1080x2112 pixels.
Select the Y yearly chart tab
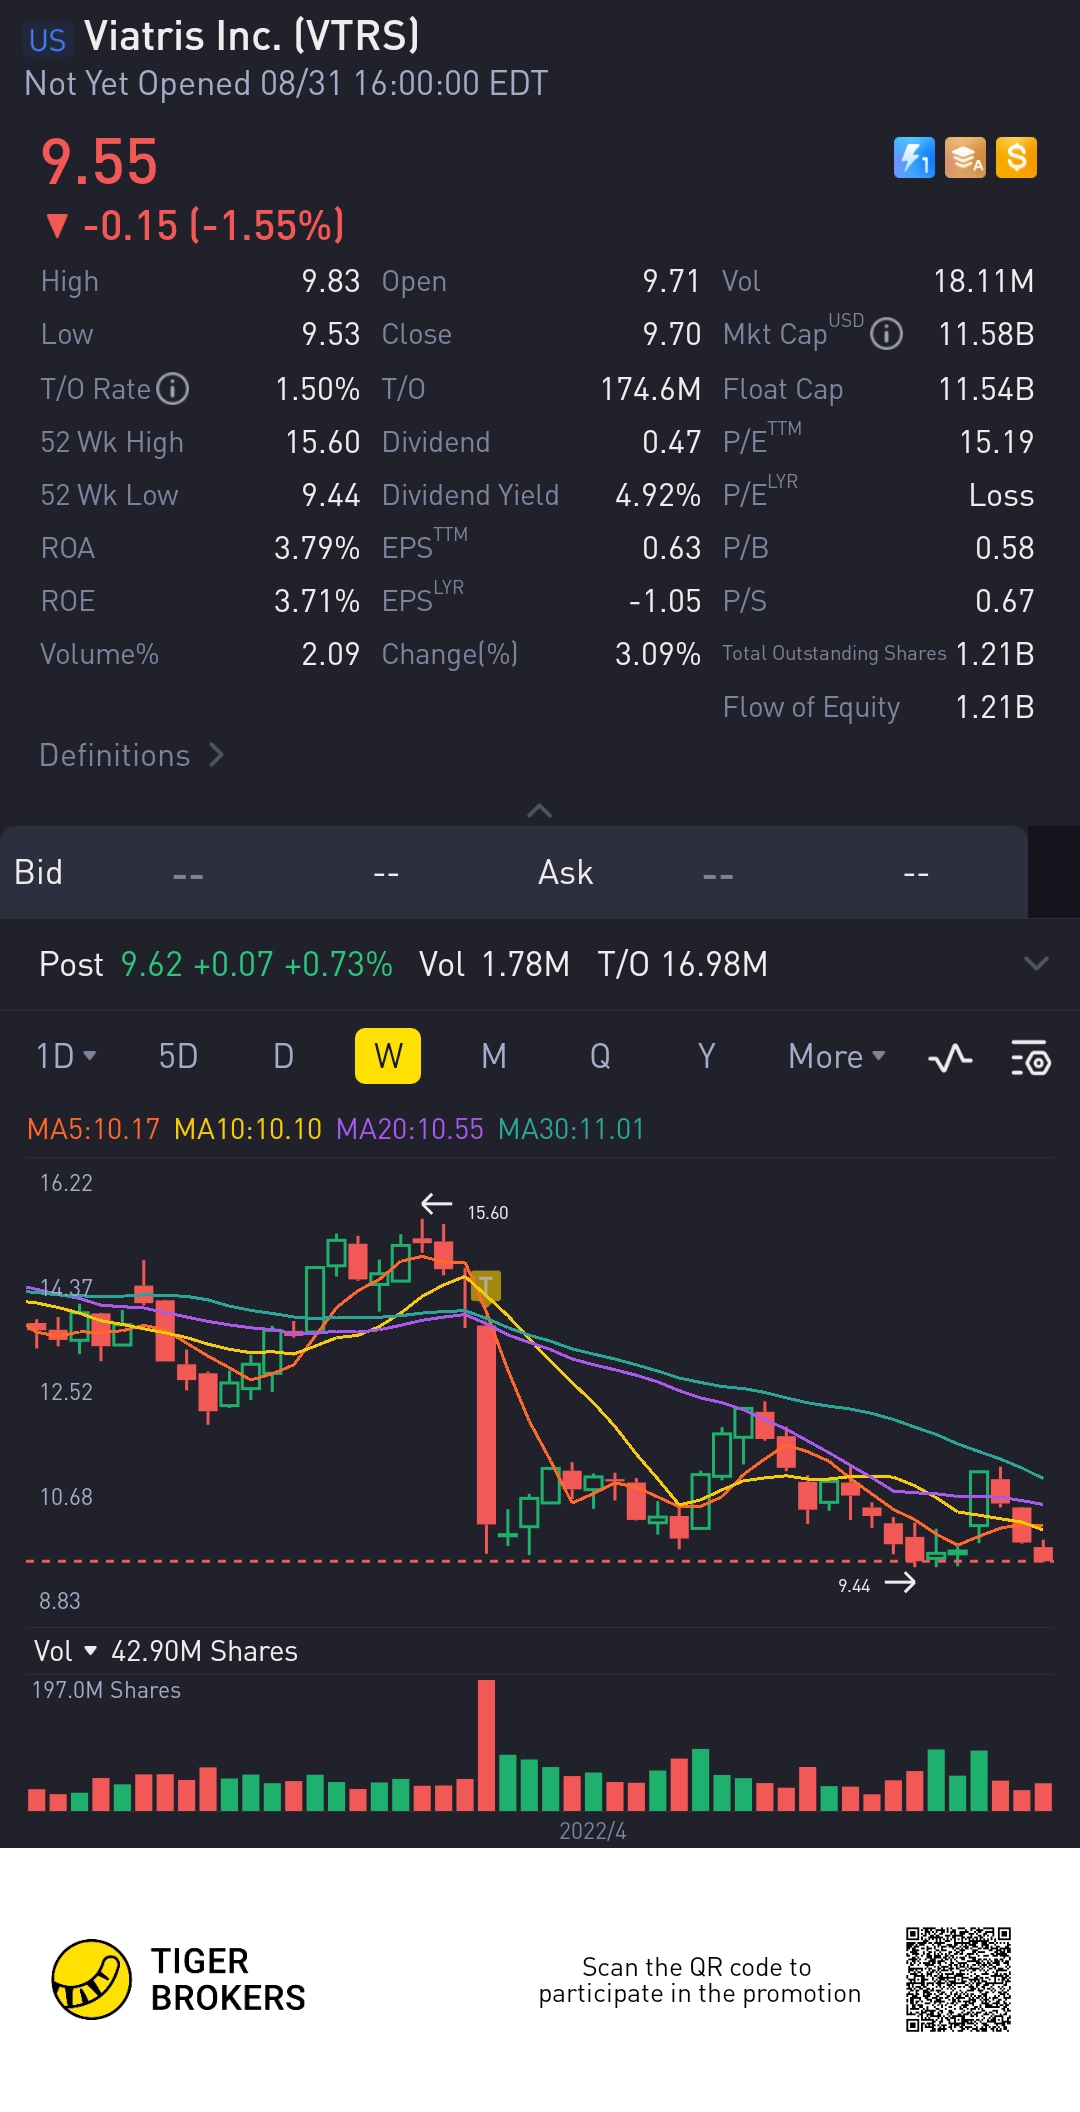pos(706,1056)
